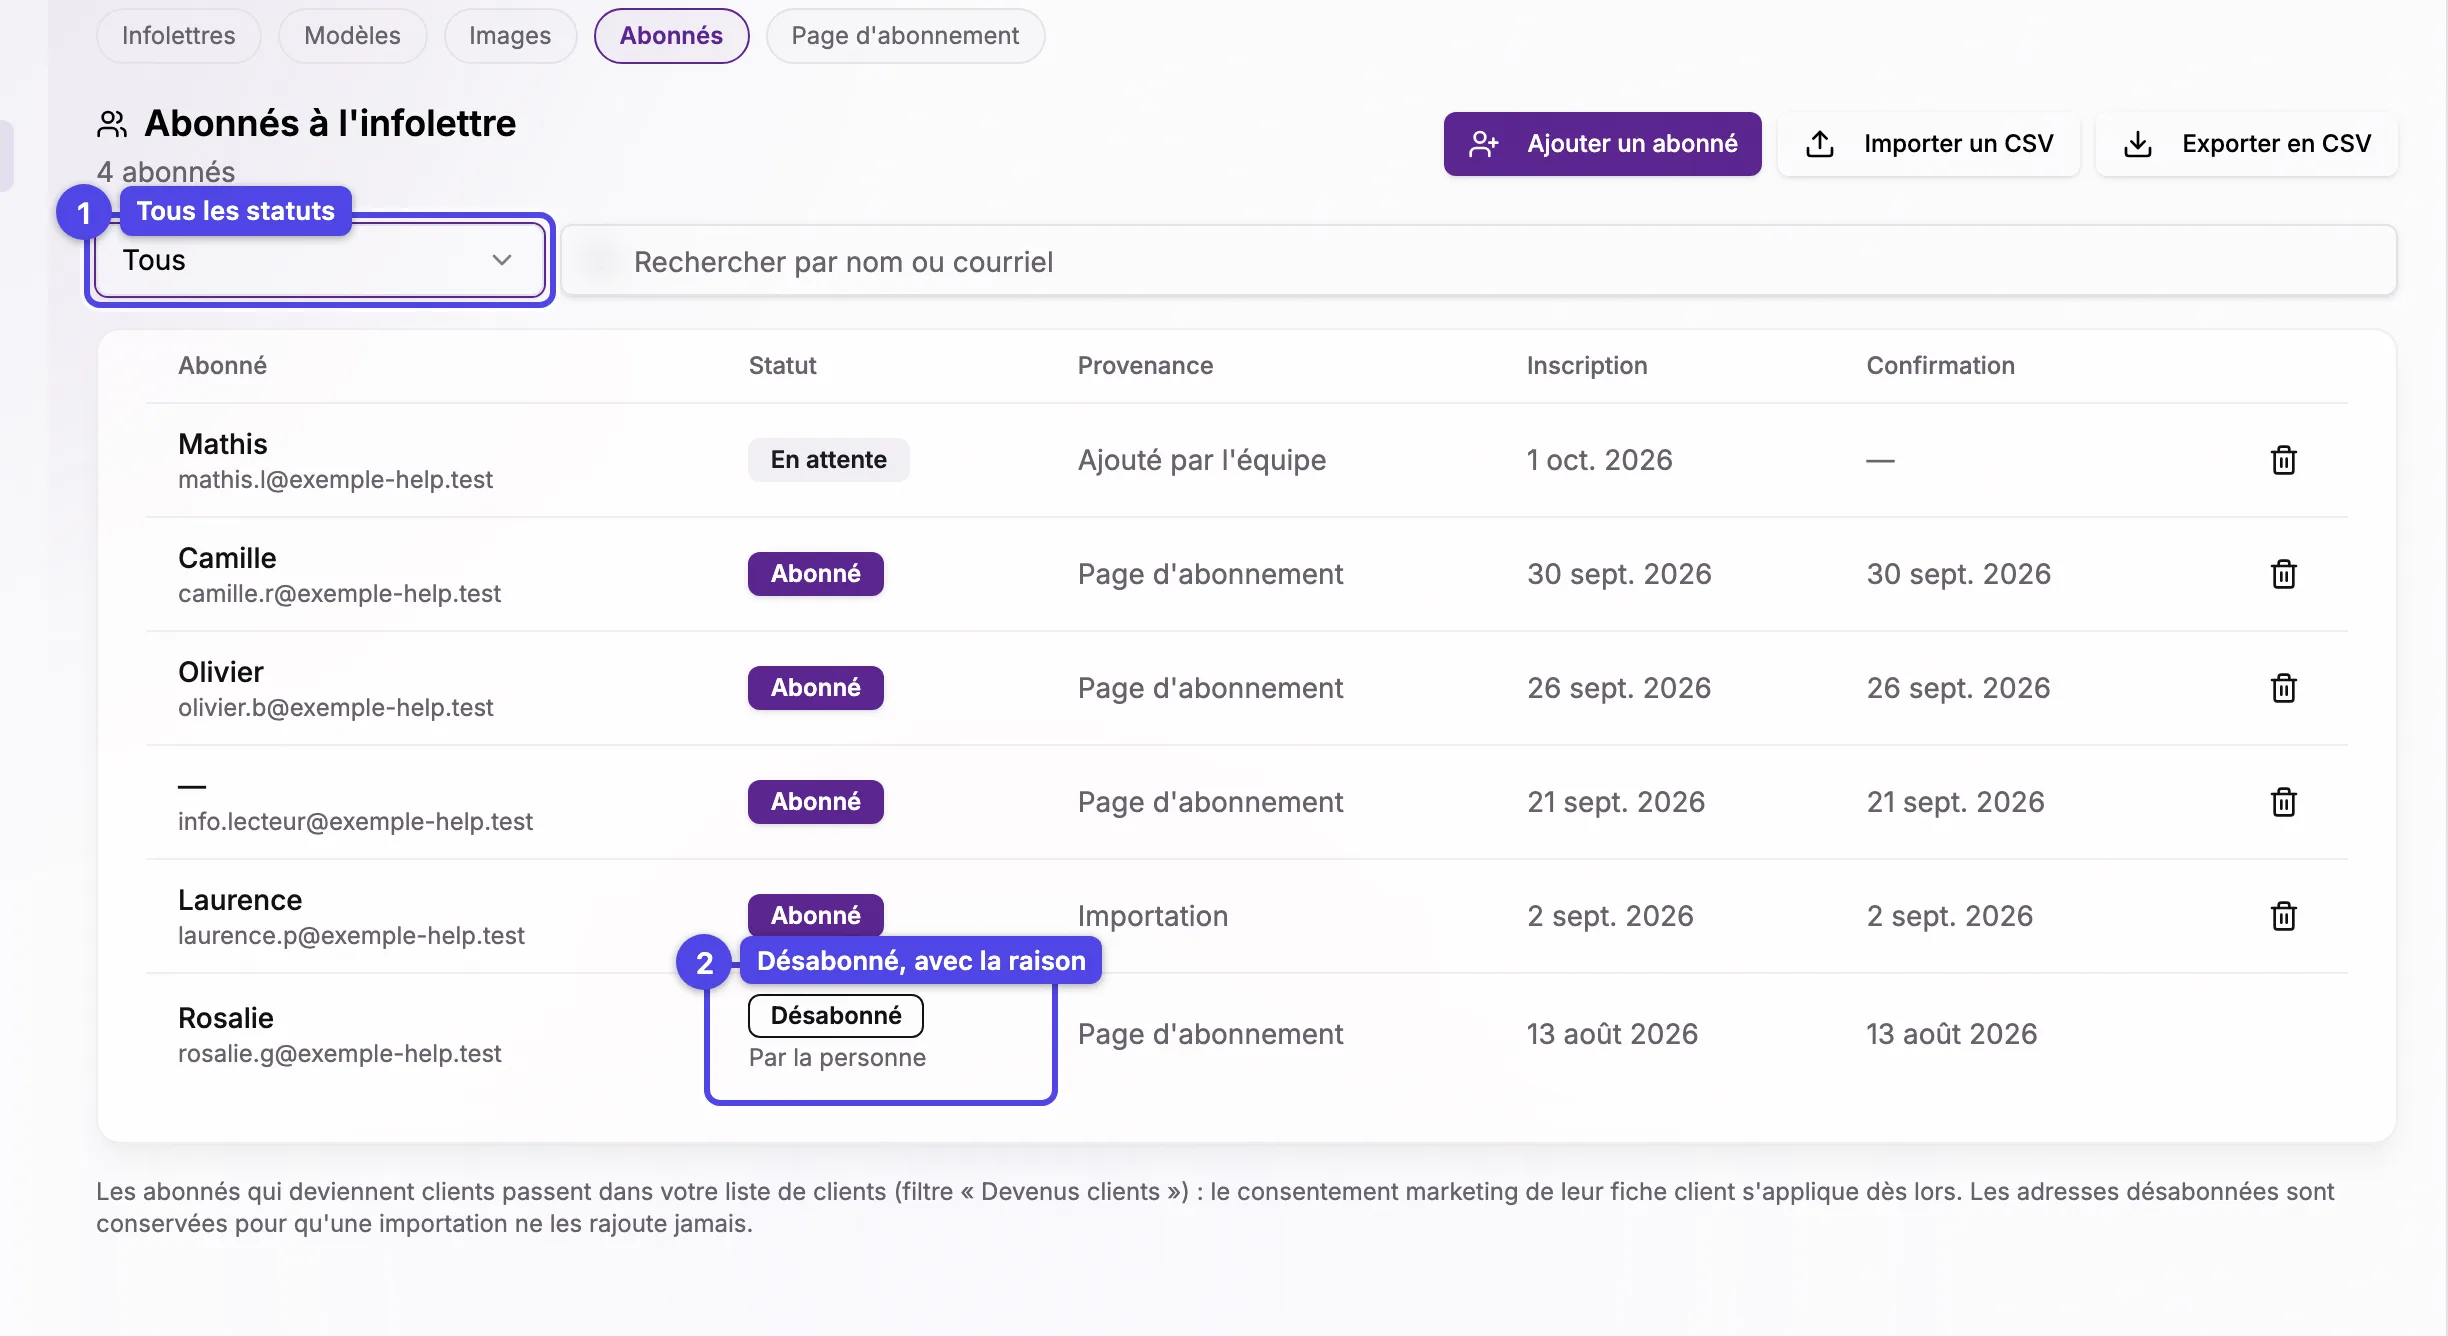Select the Abonnés tab

point(671,36)
